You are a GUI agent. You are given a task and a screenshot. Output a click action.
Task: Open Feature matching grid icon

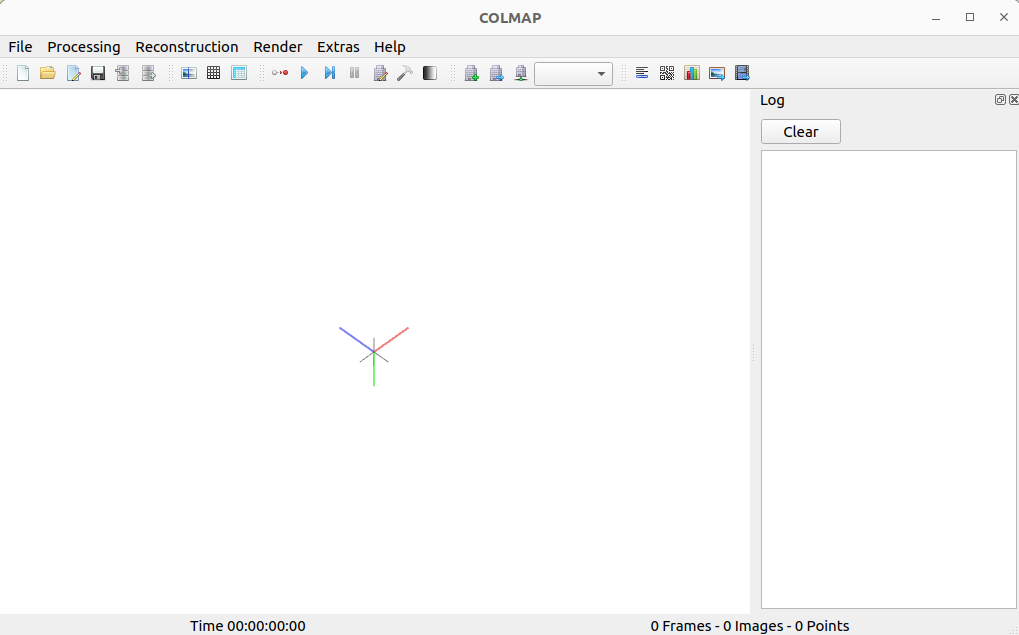(x=213, y=73)
